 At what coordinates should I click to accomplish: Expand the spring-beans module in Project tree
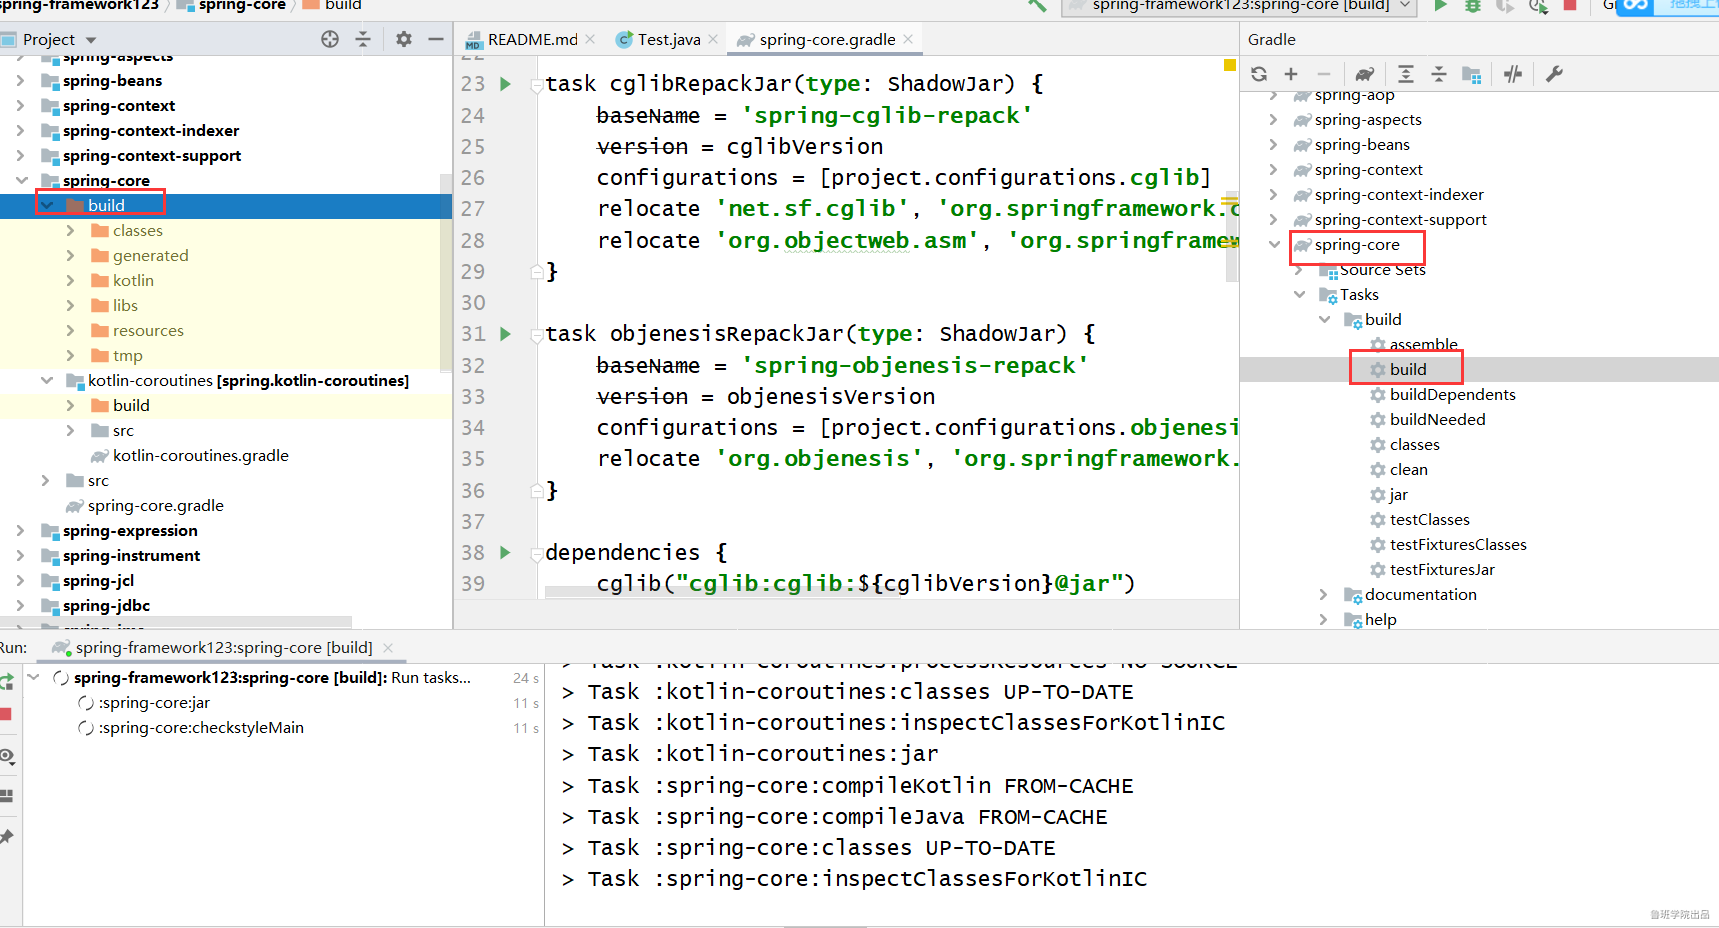[21, 81]
